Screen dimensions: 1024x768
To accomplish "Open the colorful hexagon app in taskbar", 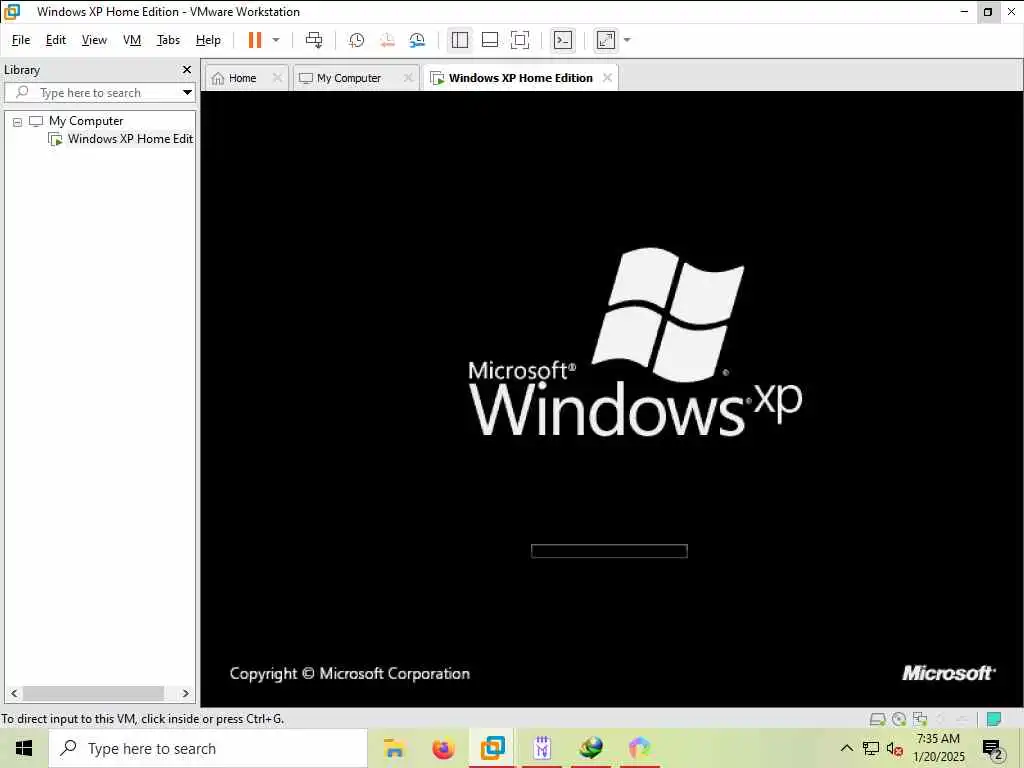I will coord(640,748).
